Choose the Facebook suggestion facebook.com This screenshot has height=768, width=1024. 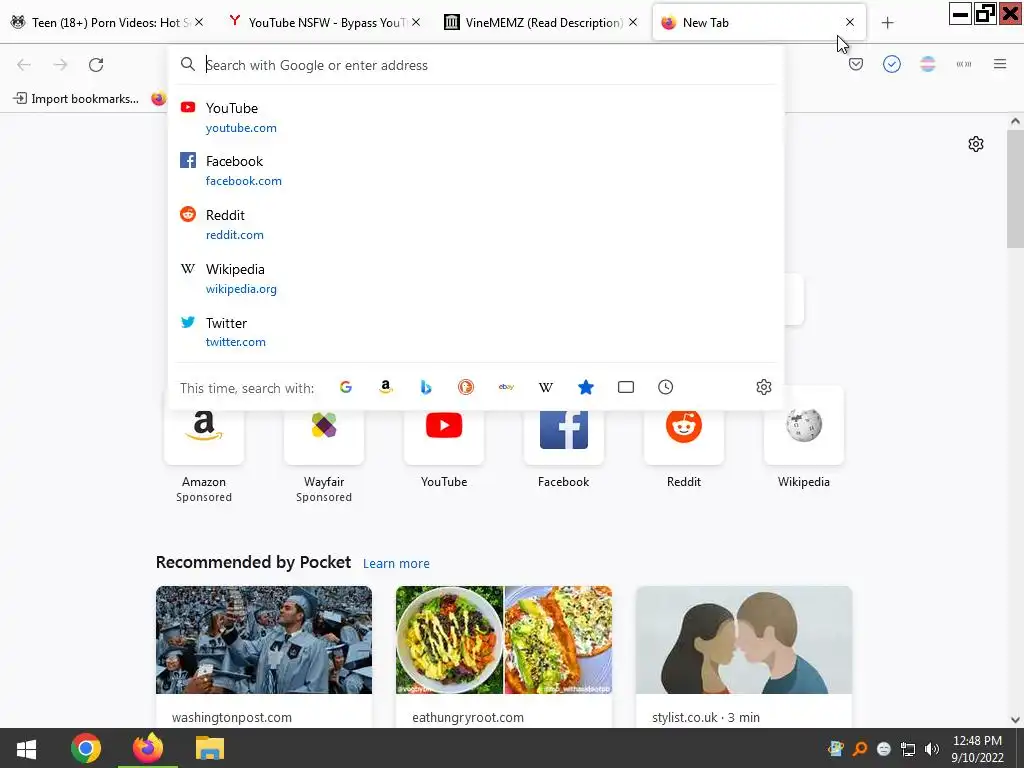(475, 170)
